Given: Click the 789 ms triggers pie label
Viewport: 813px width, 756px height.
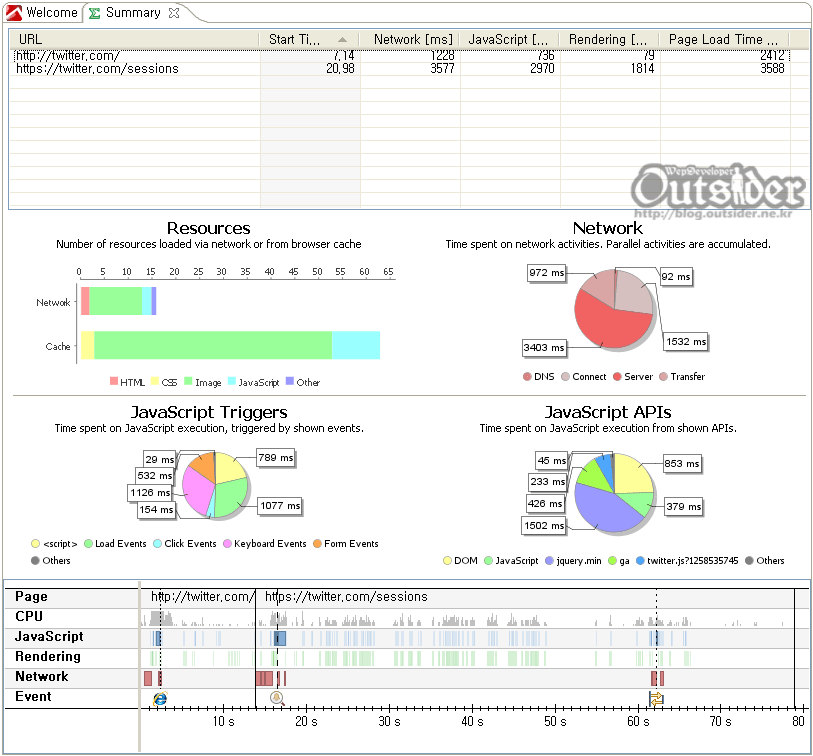Looking at the screenshot, I should pos(275,458).
